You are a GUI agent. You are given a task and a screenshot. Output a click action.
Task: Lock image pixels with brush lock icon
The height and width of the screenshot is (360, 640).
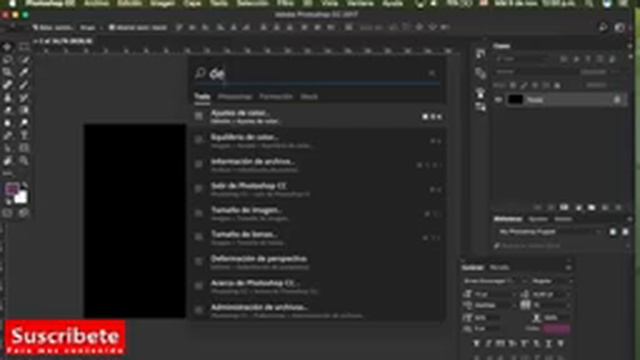tap(524, 85)
